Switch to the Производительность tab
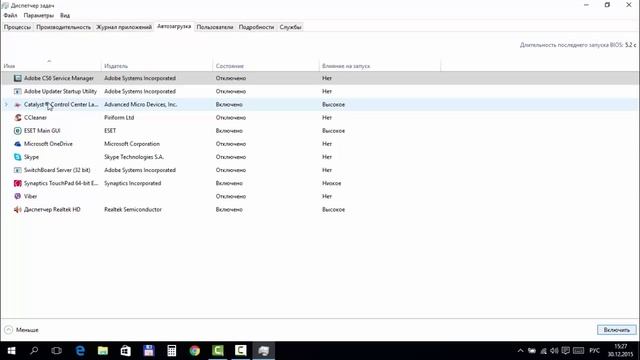The height and width of the screenshot is (360, 640). coord(64,27)
